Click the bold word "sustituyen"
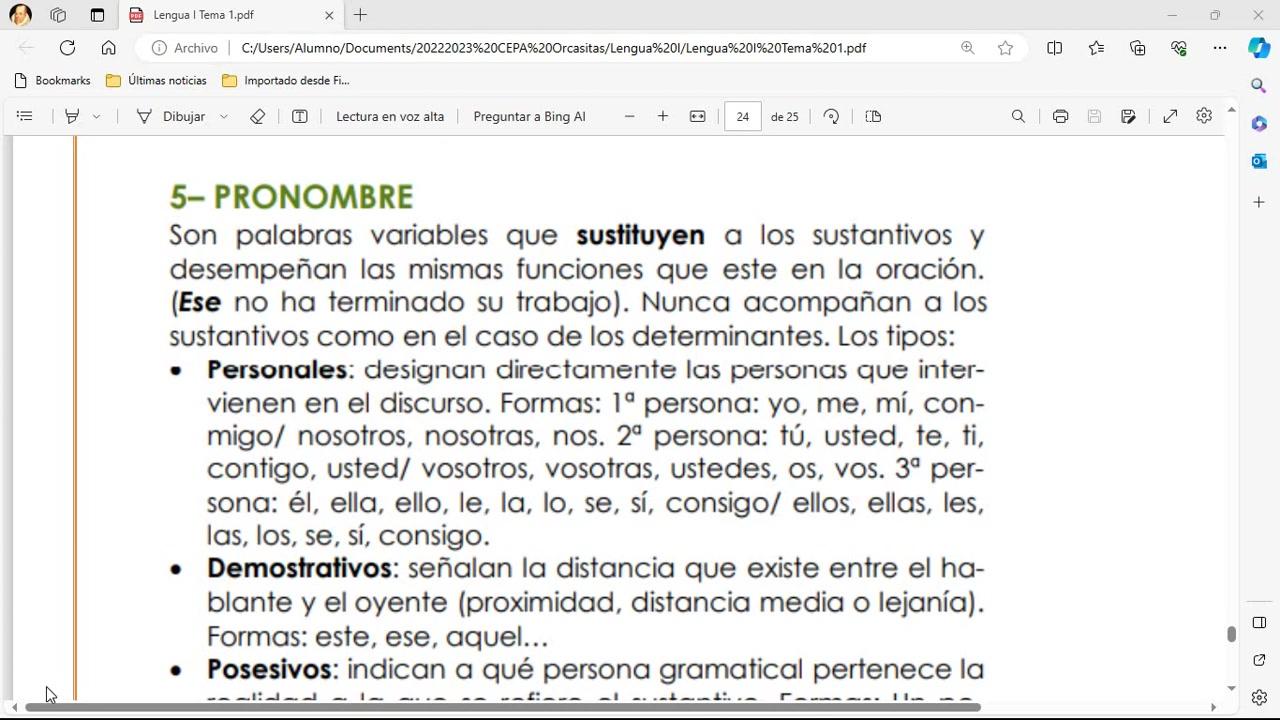 click(x=640, y=236)
